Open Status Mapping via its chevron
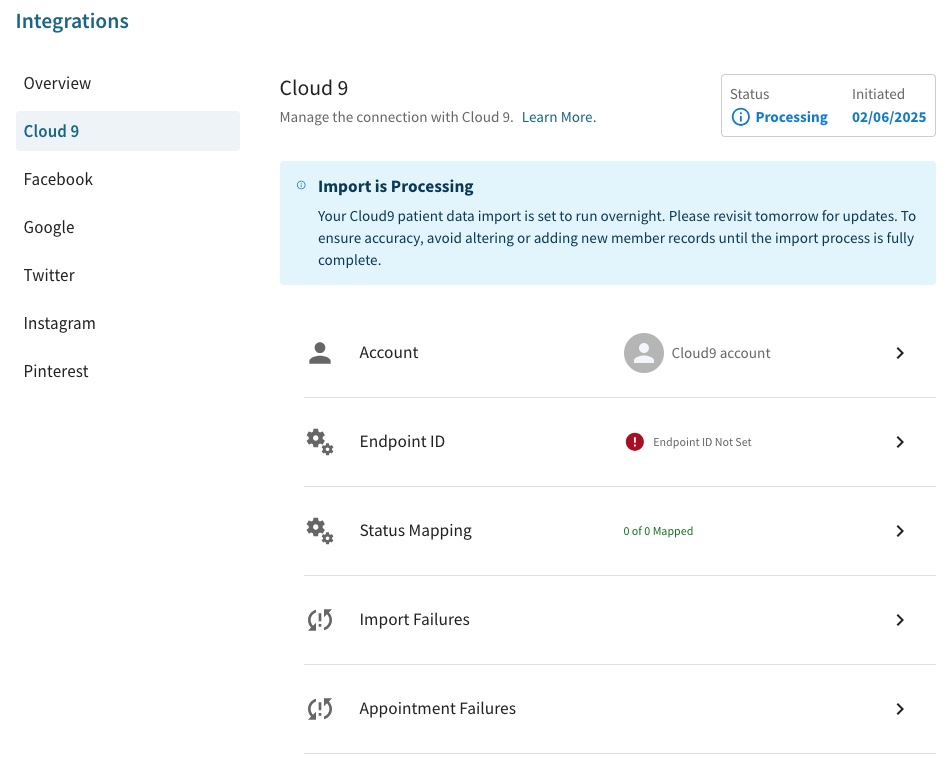 [900, 531]
